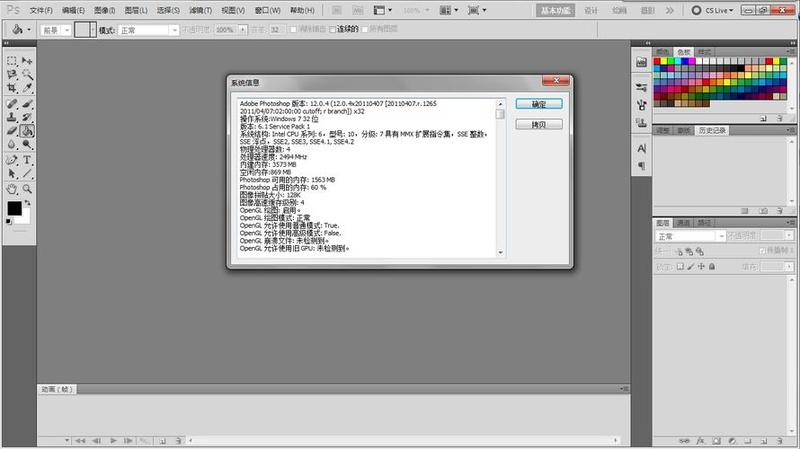Toggle propagate frame 1 checkbox in Layers panel

(762, 251)
